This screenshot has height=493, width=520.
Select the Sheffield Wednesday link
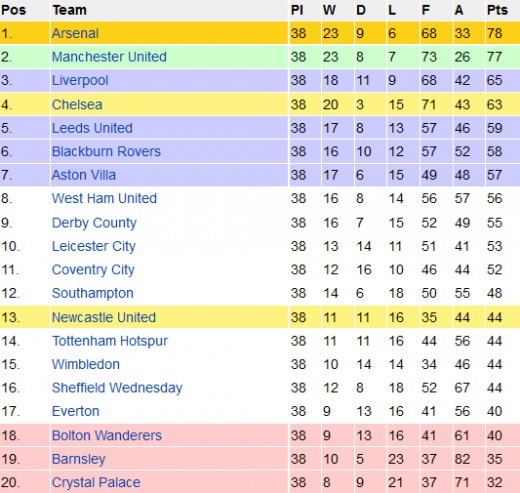click(117, 388)
